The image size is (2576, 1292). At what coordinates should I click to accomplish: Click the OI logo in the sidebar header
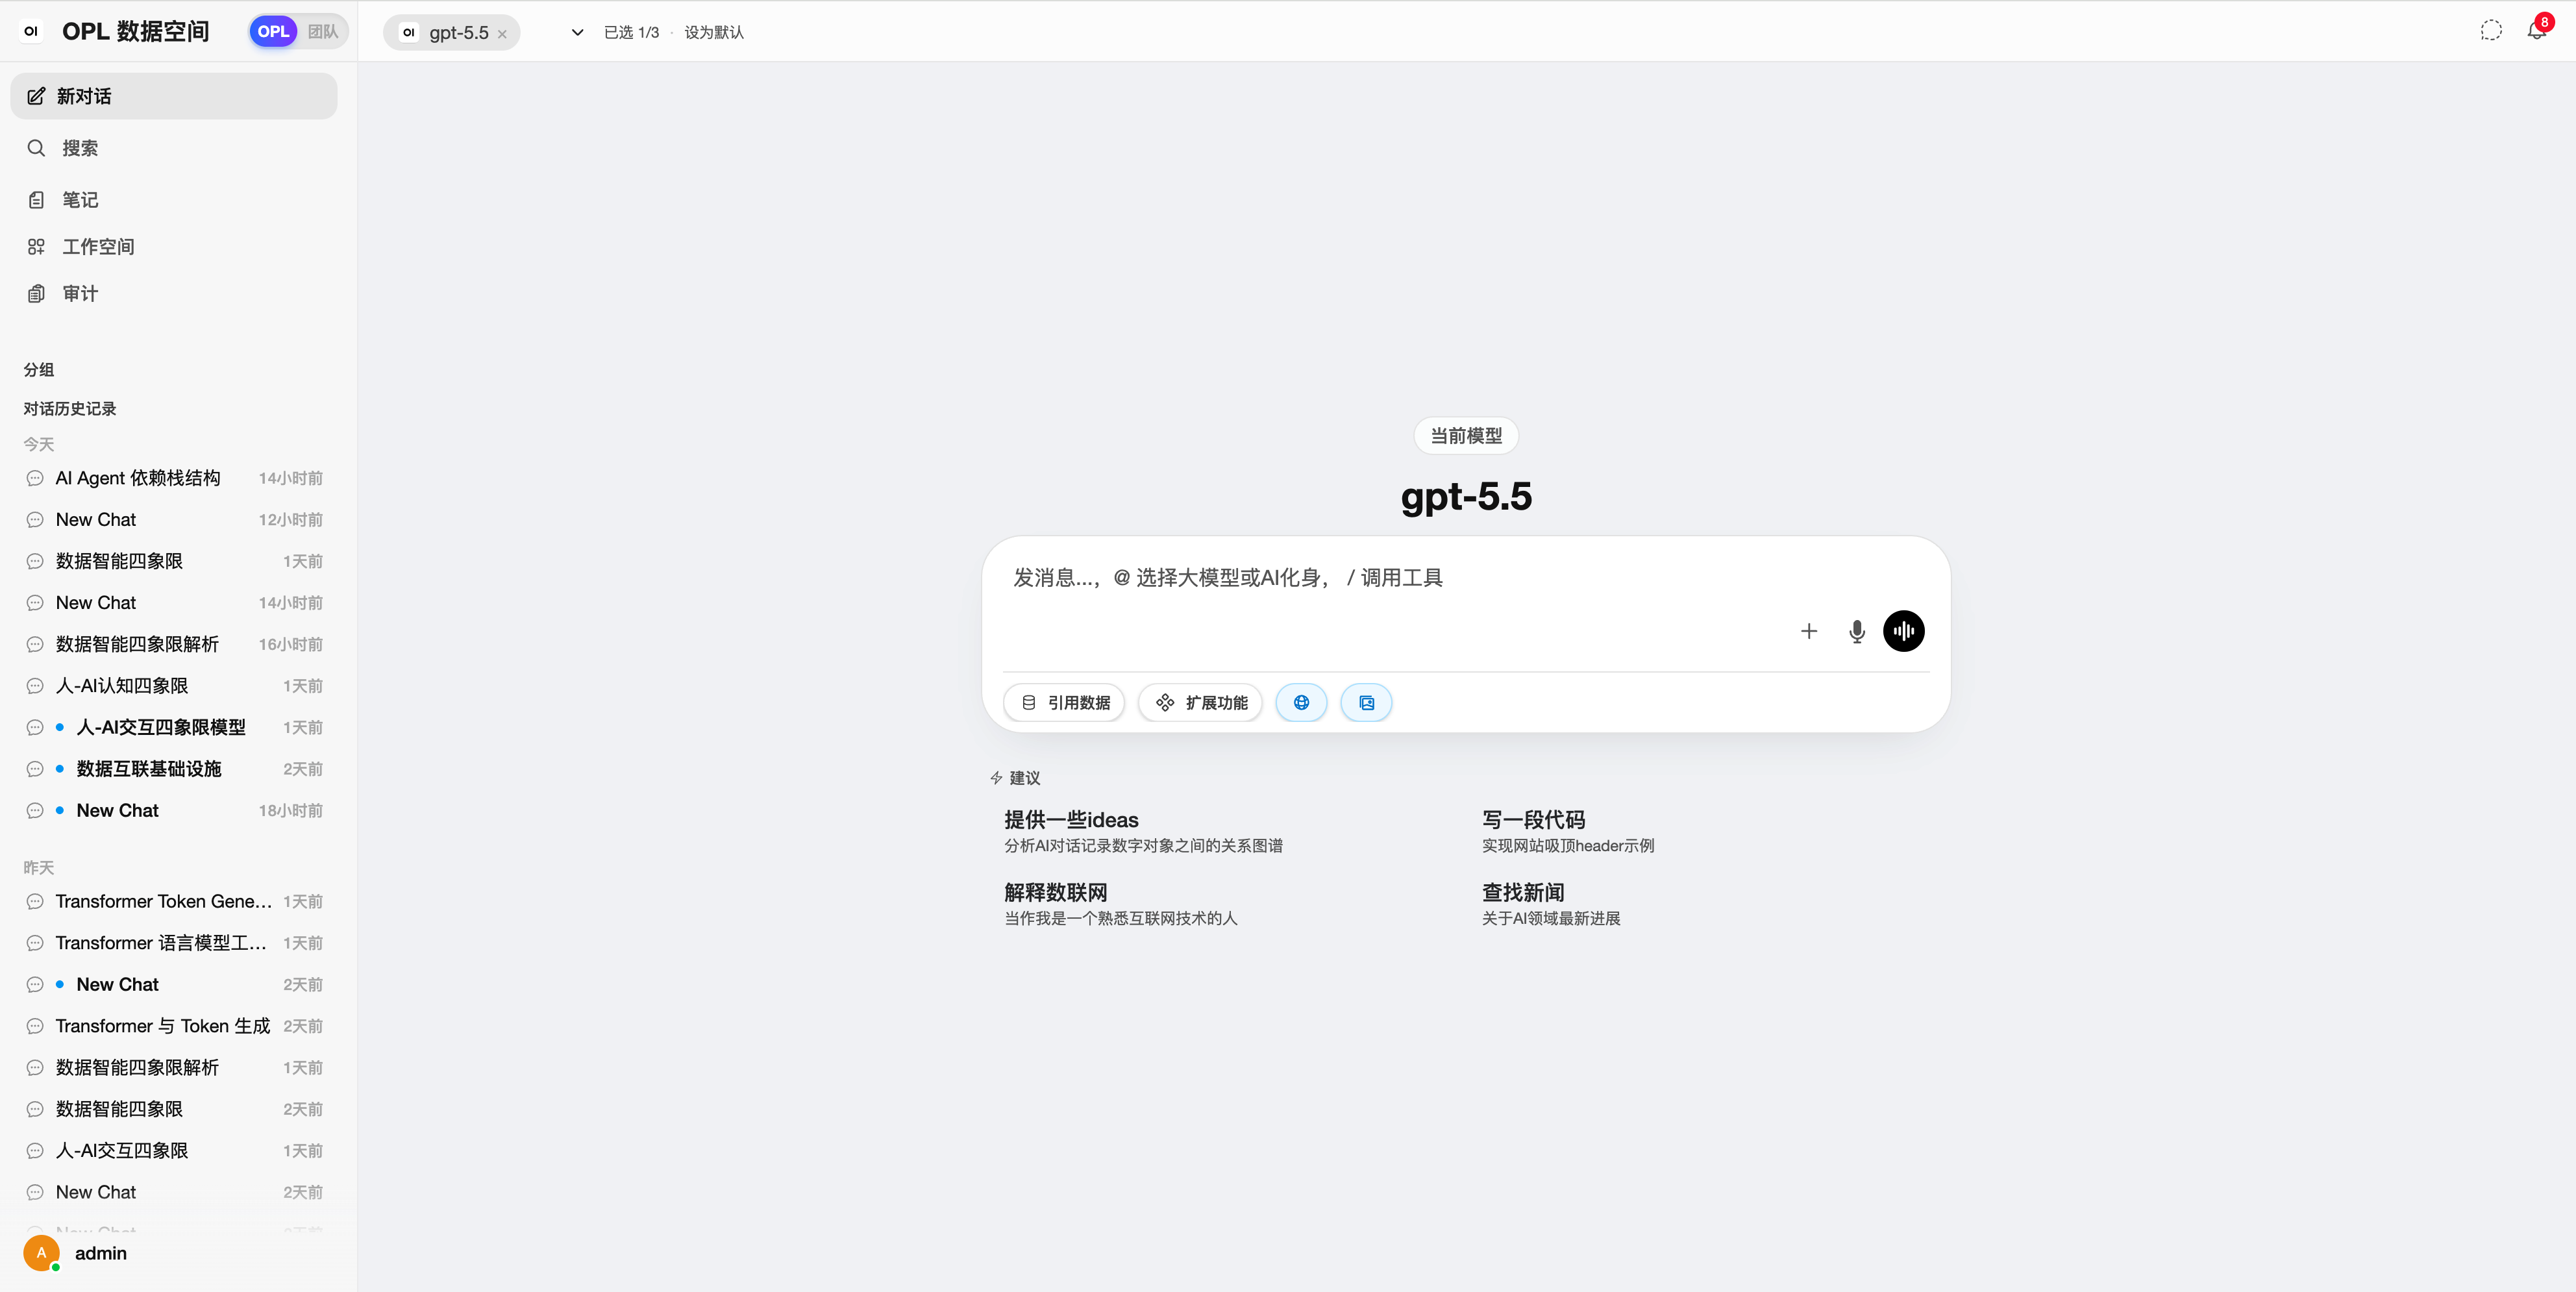tap(31, 31)
